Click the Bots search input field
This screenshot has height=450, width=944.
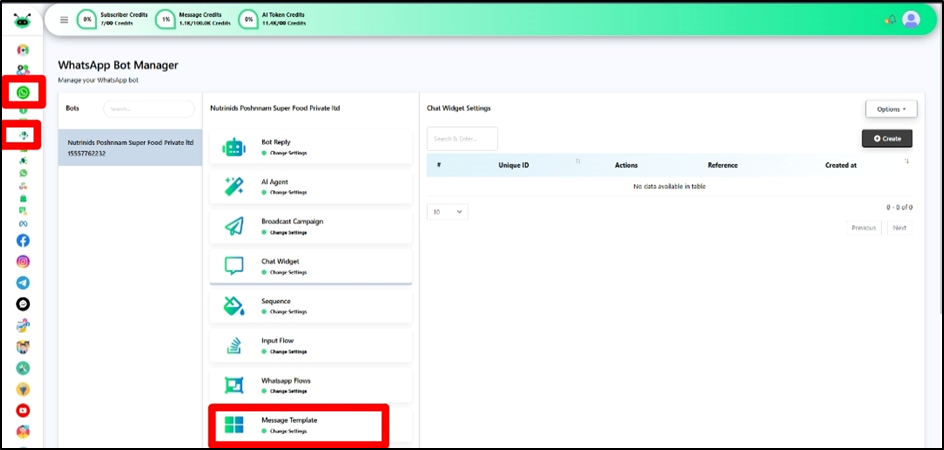[x=148, y=108]
